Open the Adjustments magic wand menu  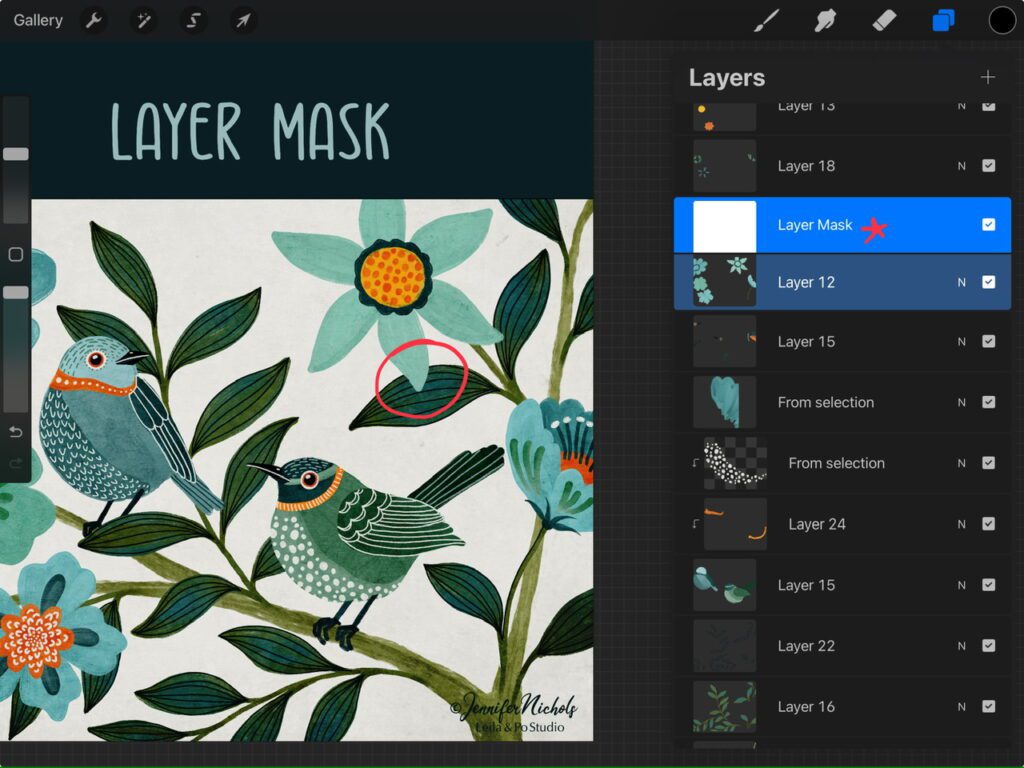144,20
